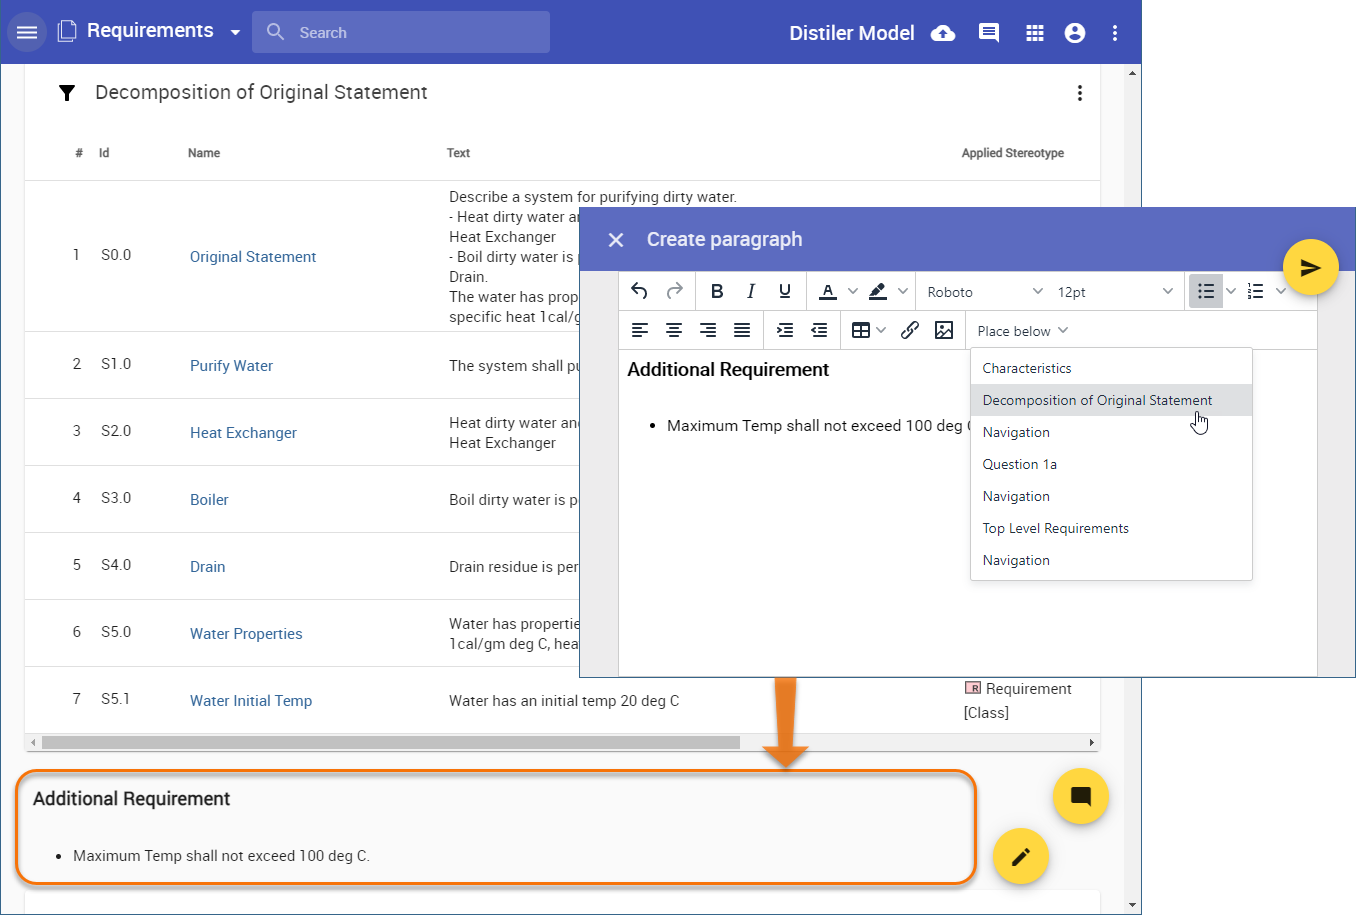Toggle the bulleted list button
This screenshot has height=915, width=1356.
point(1206,291)
